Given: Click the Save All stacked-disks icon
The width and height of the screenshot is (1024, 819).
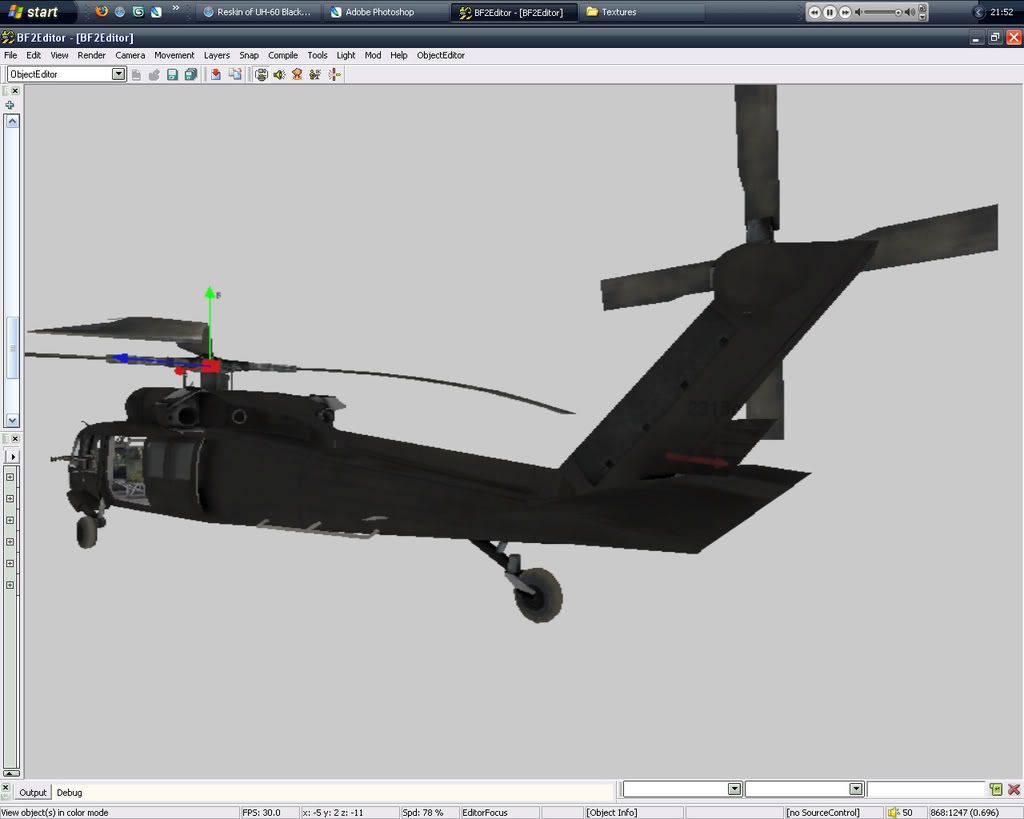Looking at the screenshot, I should 190,74.
